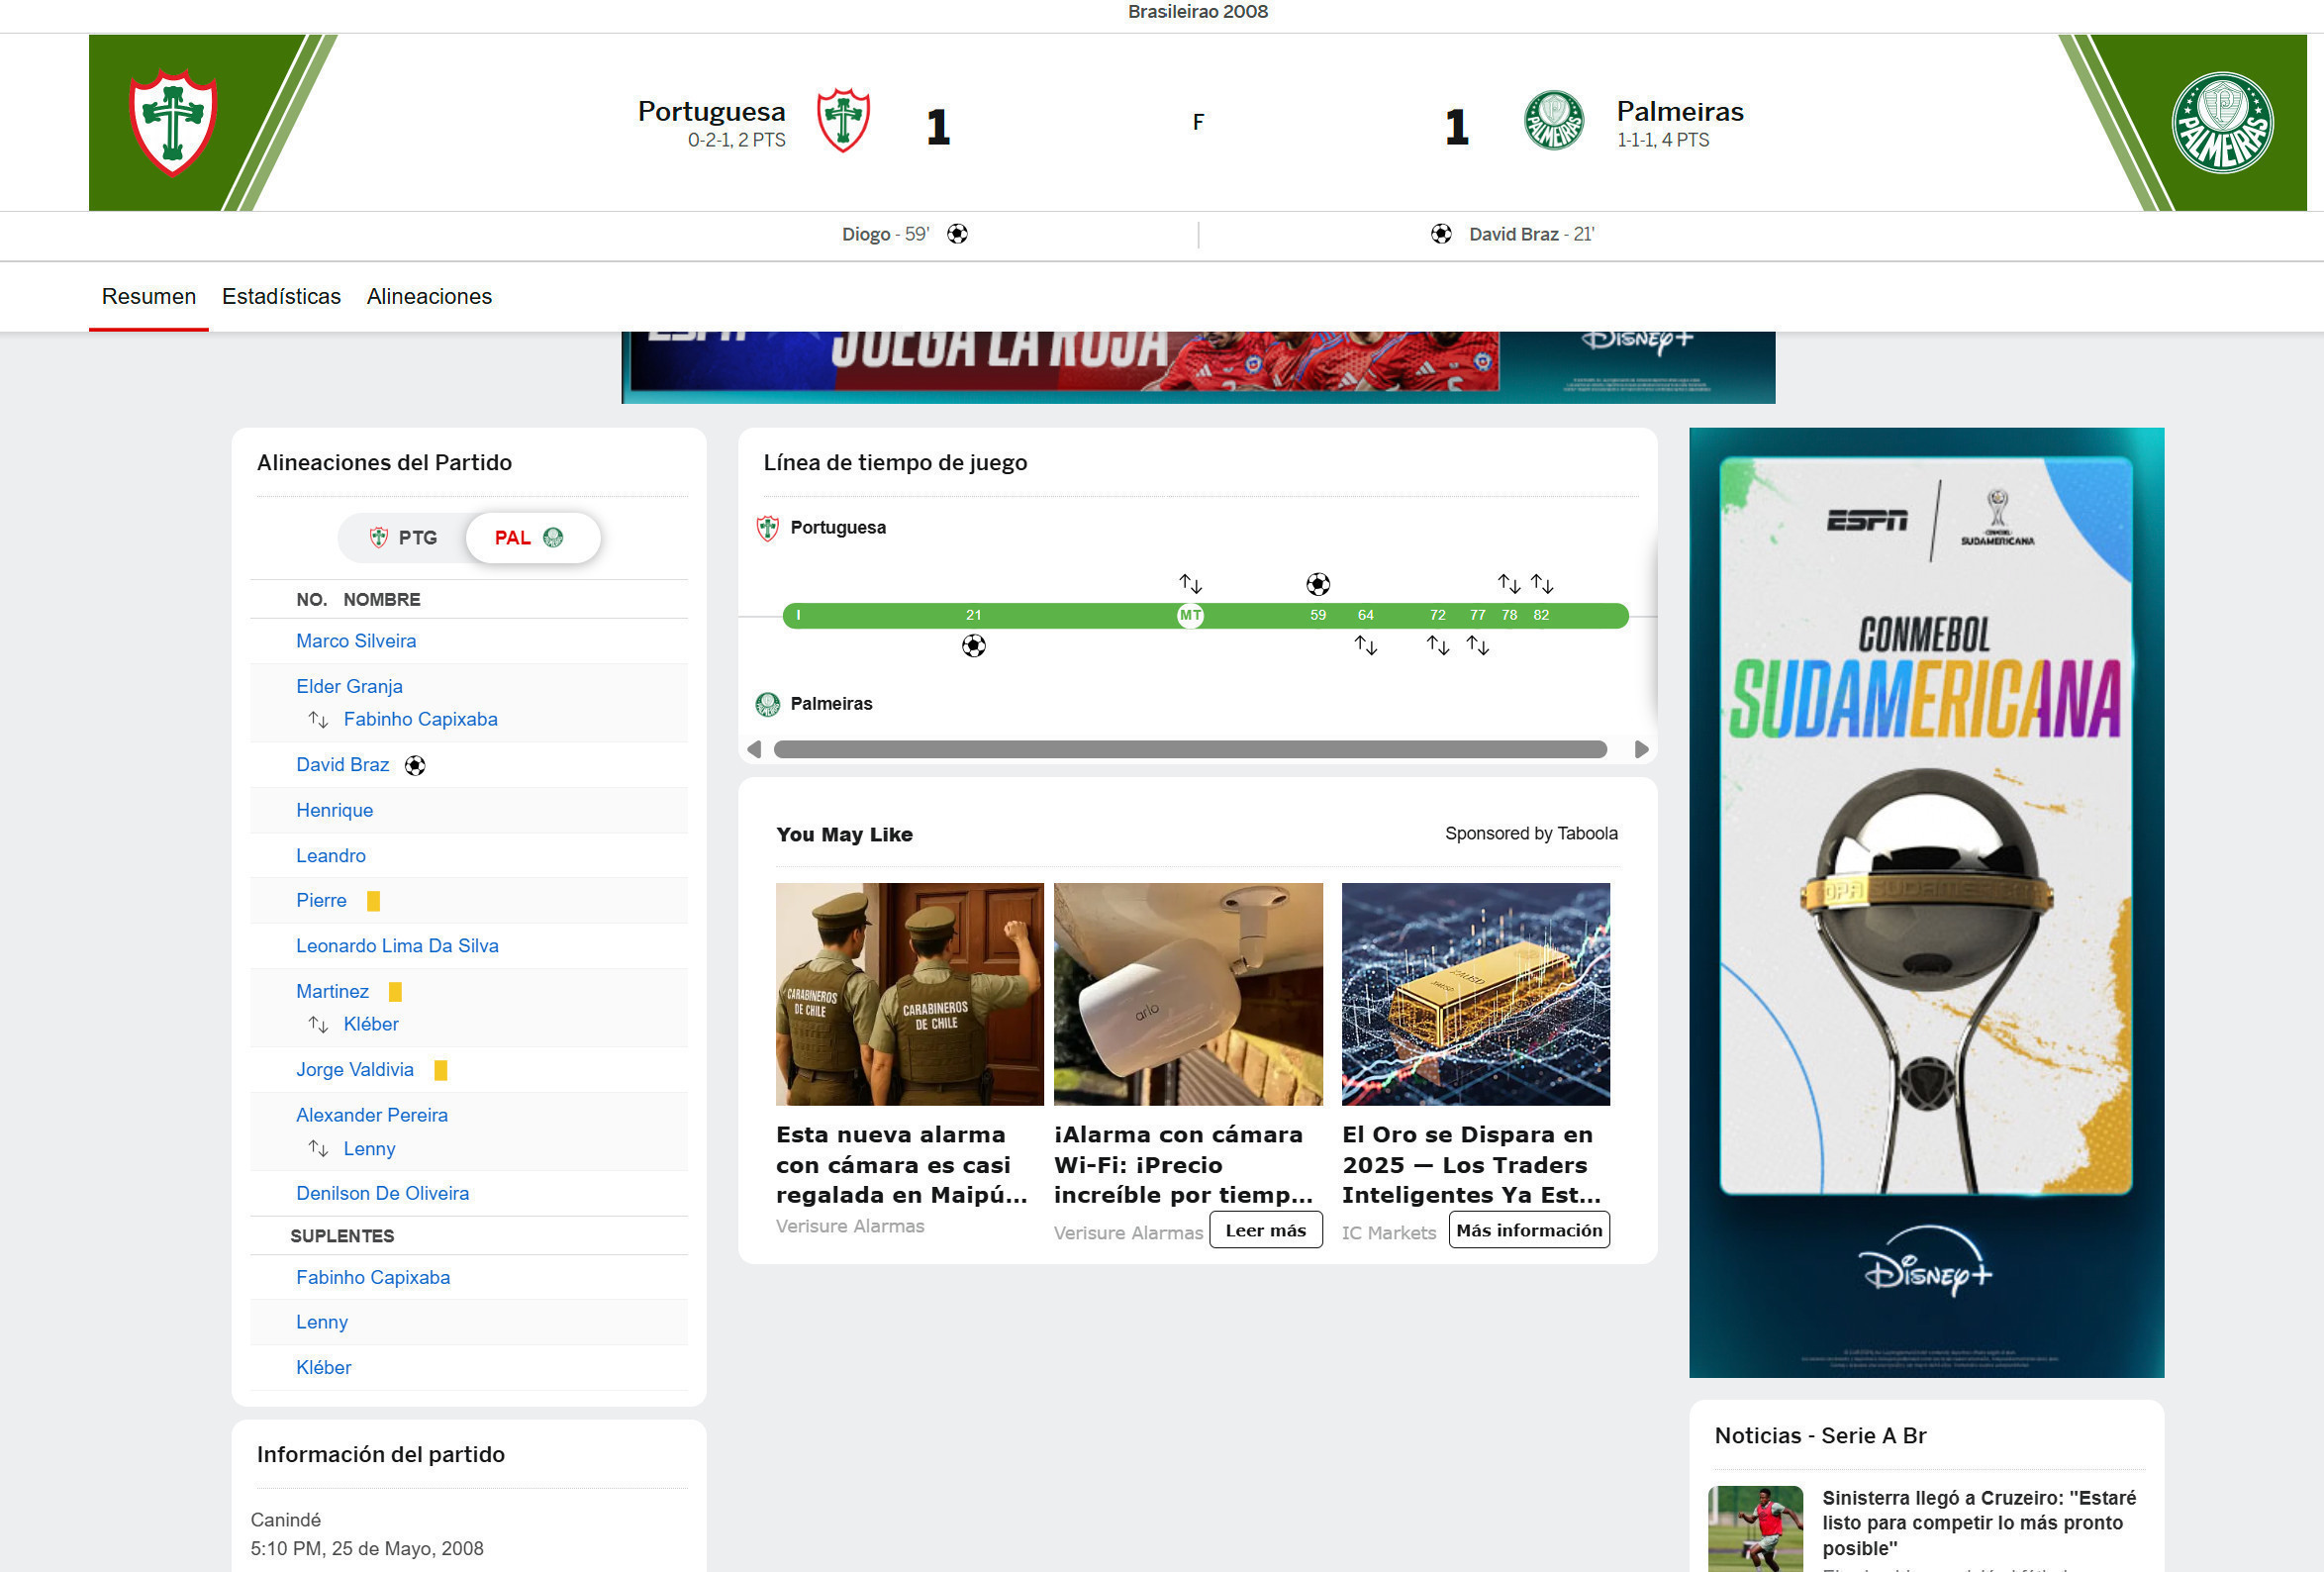Screen dimensions: 2324x1572
Task: Click the Portuguesa crest in the timeline header
Action: coord(767,528)
